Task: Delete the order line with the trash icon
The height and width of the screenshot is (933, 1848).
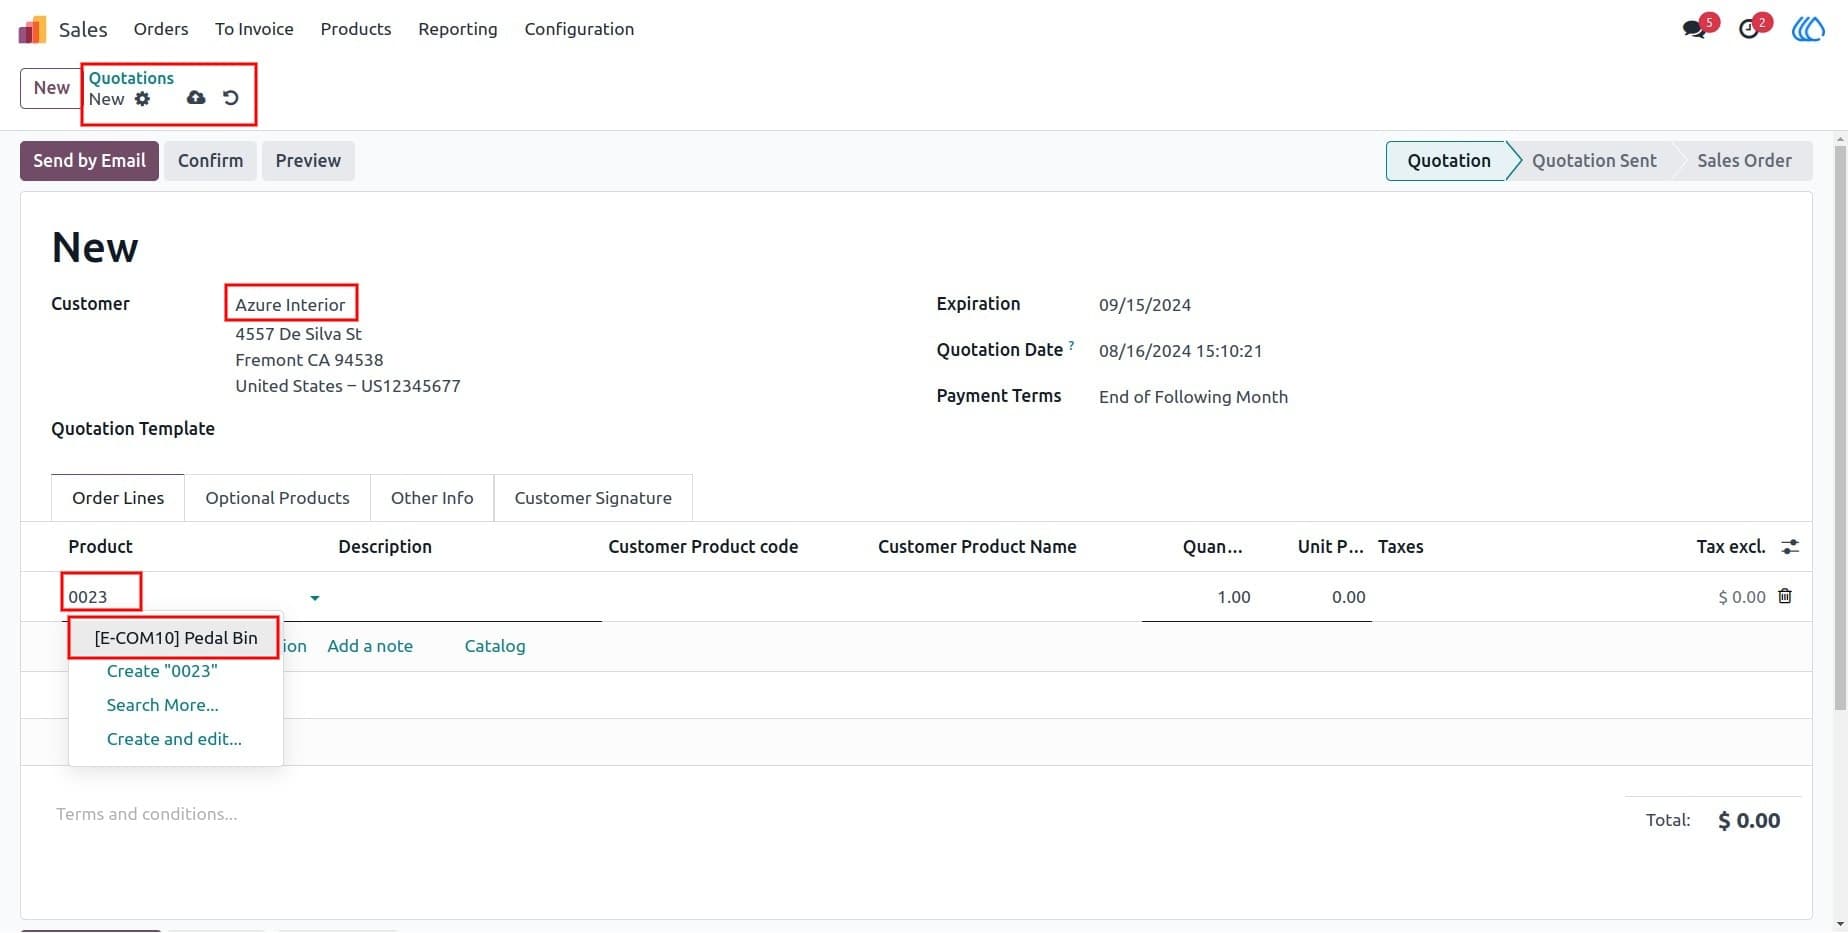Action: (1785, 596)
